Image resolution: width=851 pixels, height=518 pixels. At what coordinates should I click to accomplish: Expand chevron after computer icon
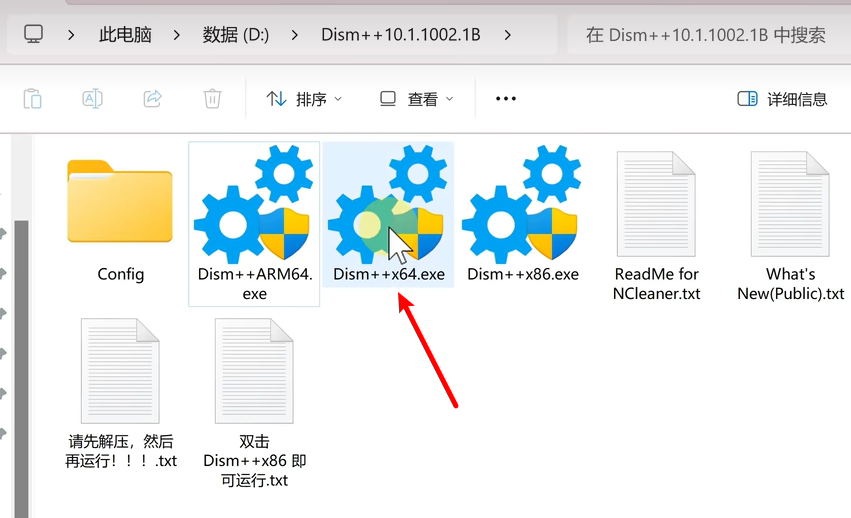[71, 35]
